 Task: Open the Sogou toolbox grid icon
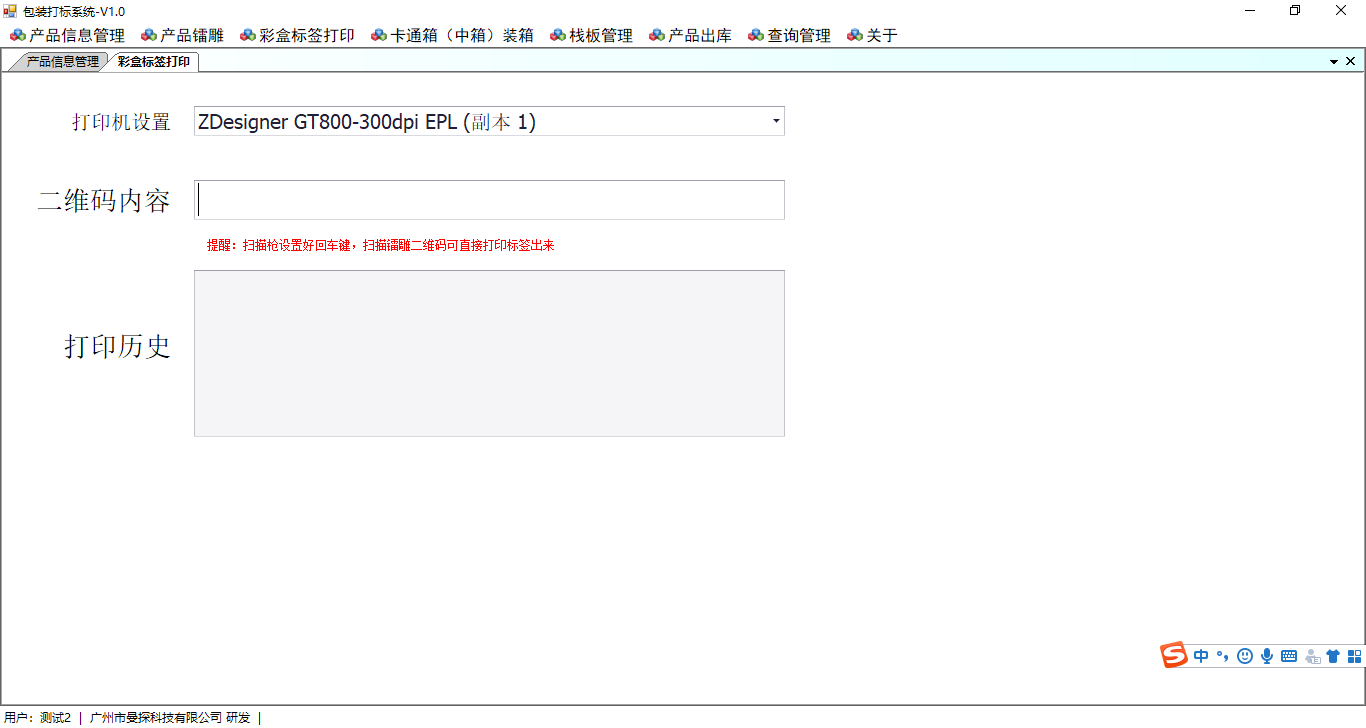1355,656
